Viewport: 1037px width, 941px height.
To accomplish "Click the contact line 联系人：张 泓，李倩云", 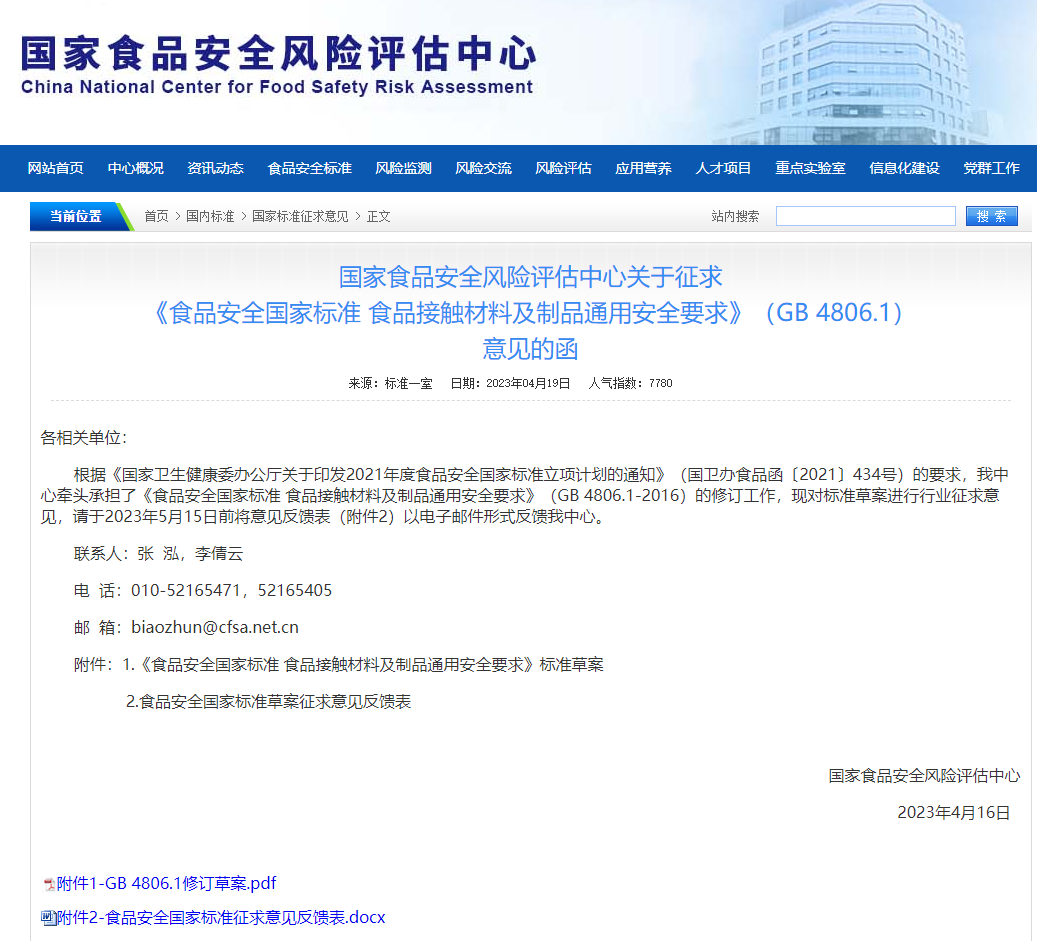I will coord(159,553).
